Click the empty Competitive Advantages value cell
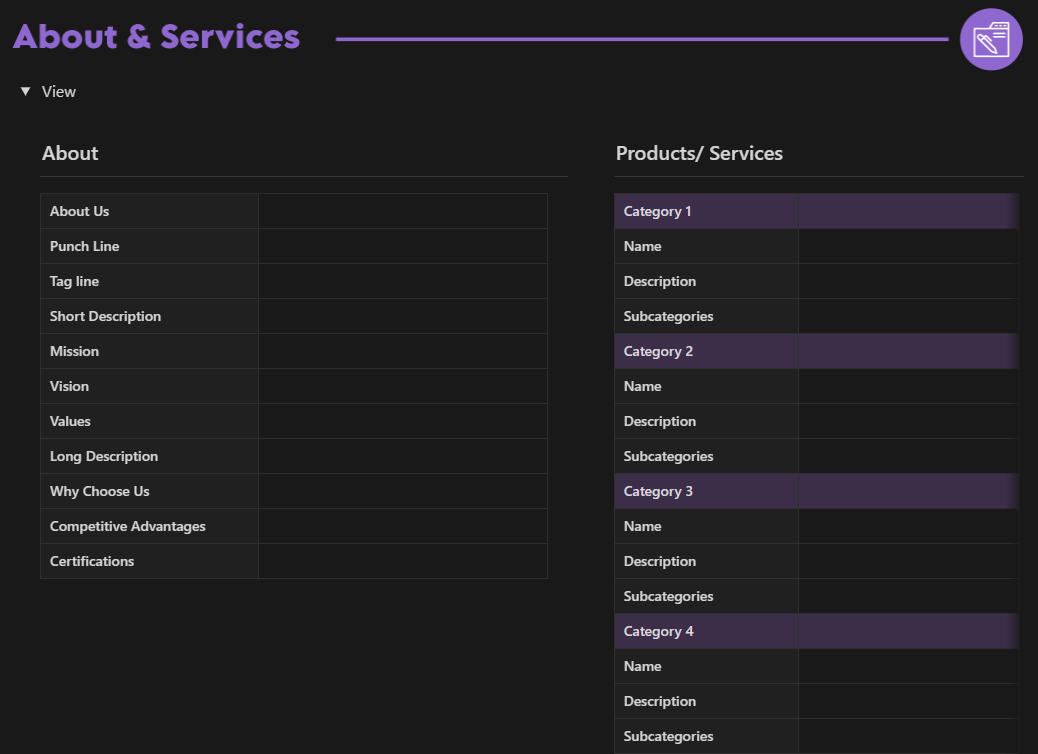The image size is (1038, 754). (x=402, y=526)
